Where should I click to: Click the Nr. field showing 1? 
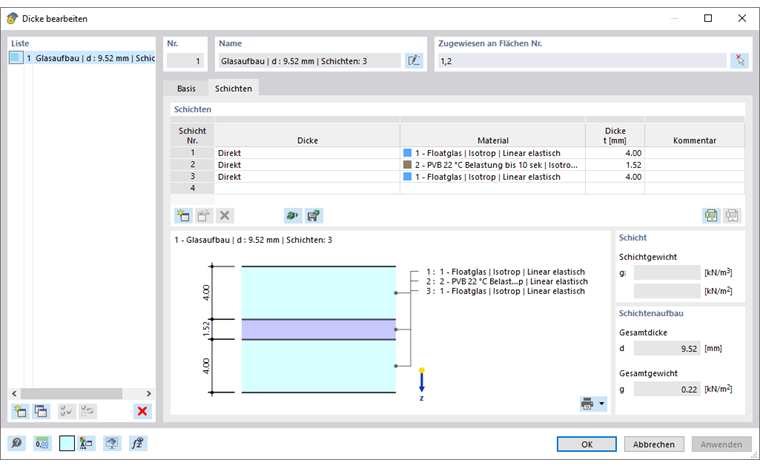pos(185,61)
